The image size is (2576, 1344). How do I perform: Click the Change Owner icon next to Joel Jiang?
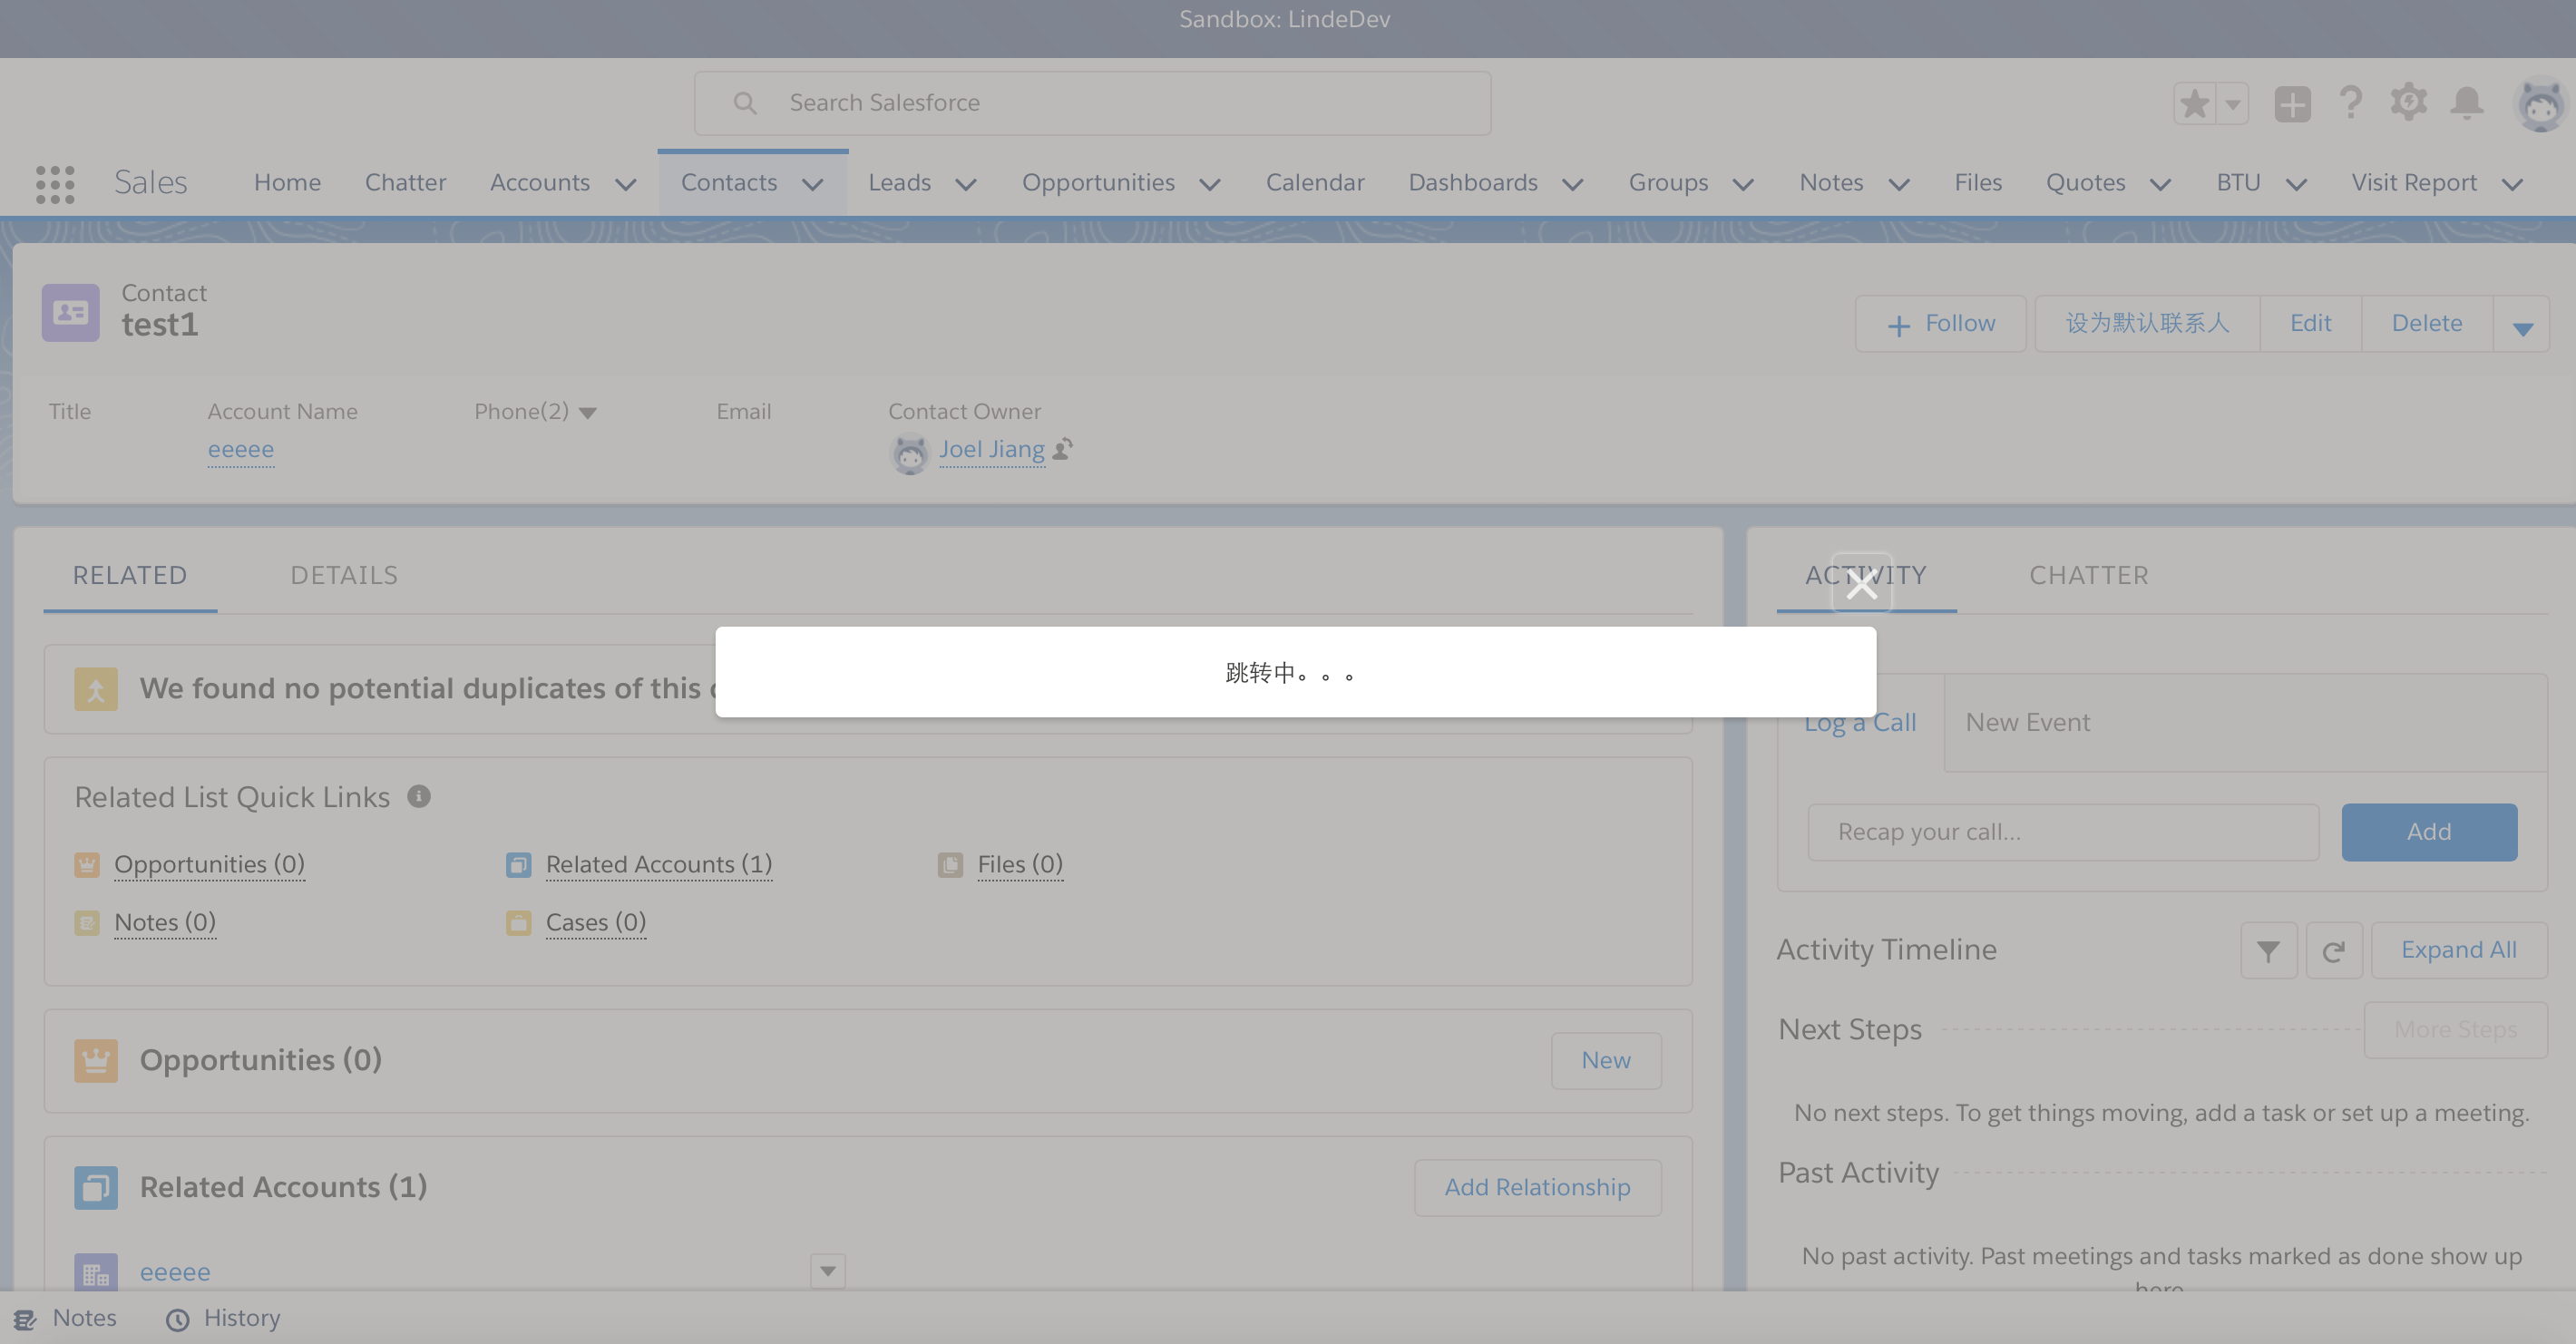pos(1063,448)
